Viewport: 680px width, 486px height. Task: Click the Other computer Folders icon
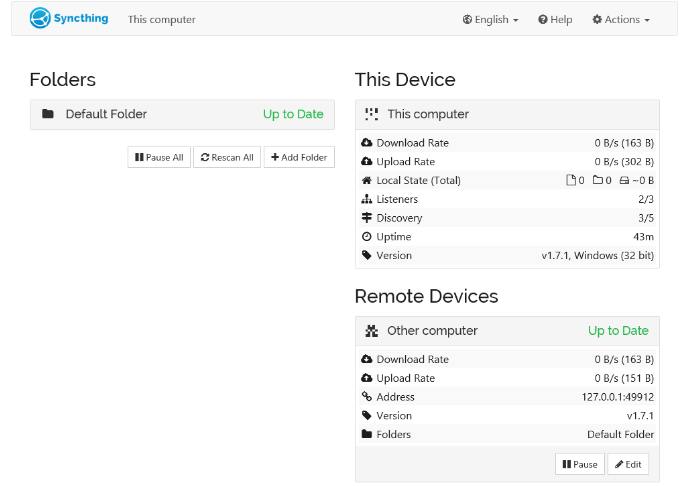tap(367, 434)
